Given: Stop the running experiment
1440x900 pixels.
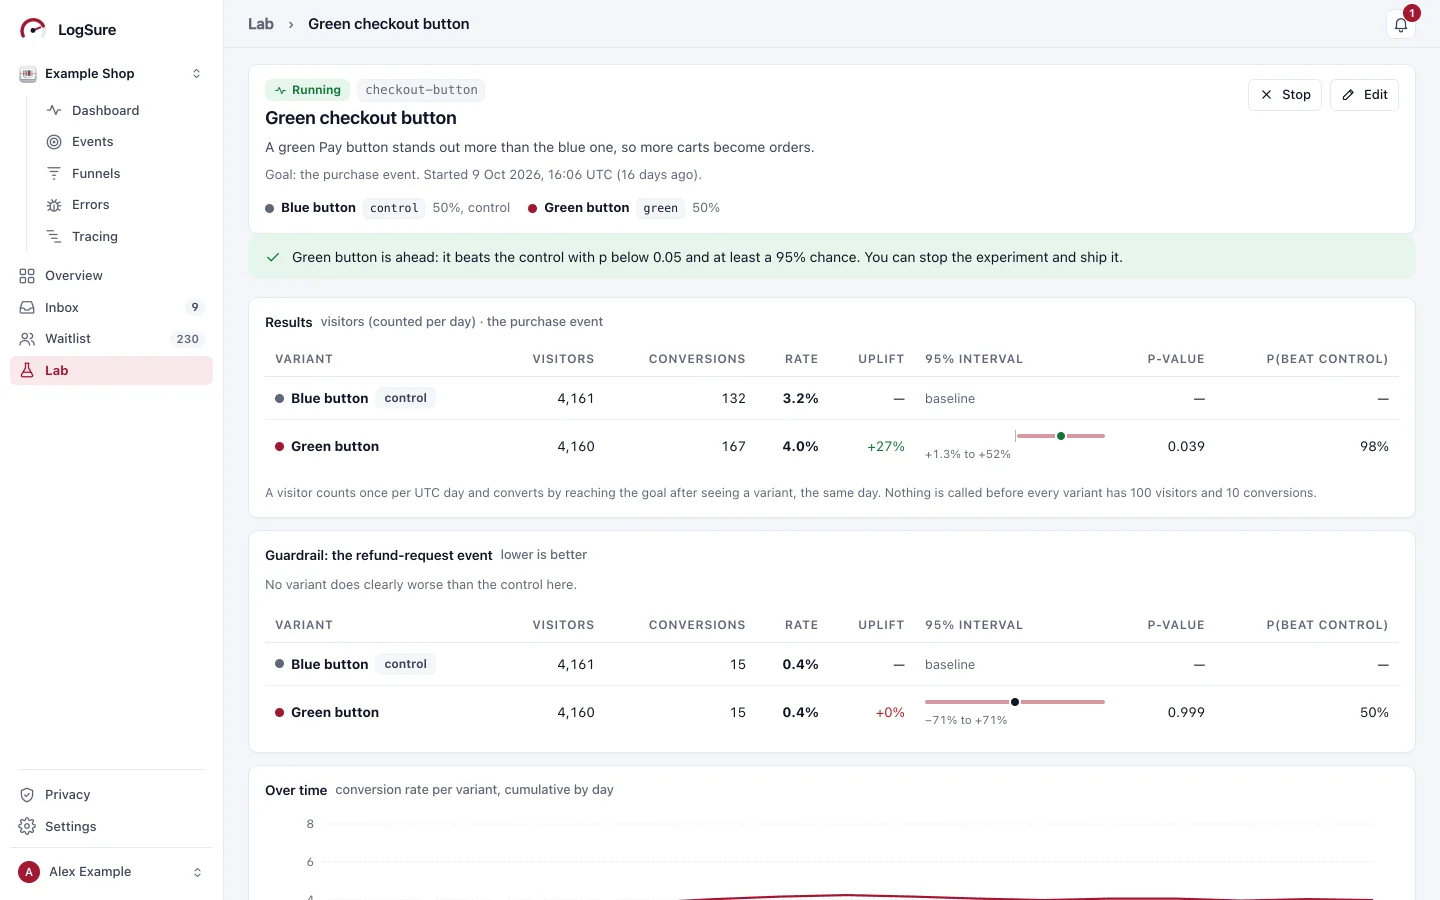Looking at the screenshot, I should [x=1285, y=95].
